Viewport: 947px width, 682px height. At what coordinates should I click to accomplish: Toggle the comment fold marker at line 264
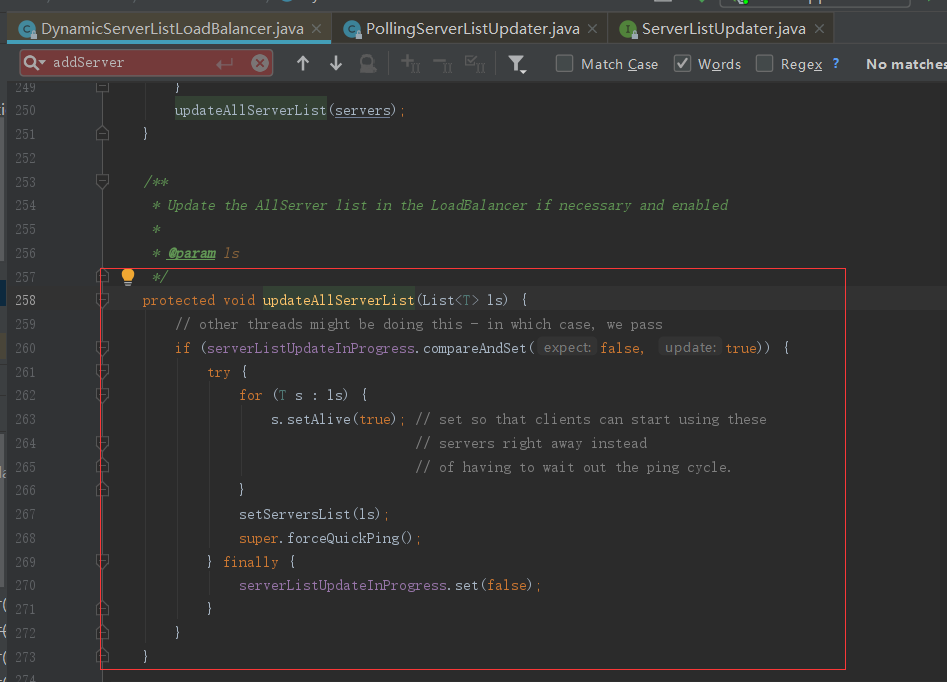pos(103,443)
